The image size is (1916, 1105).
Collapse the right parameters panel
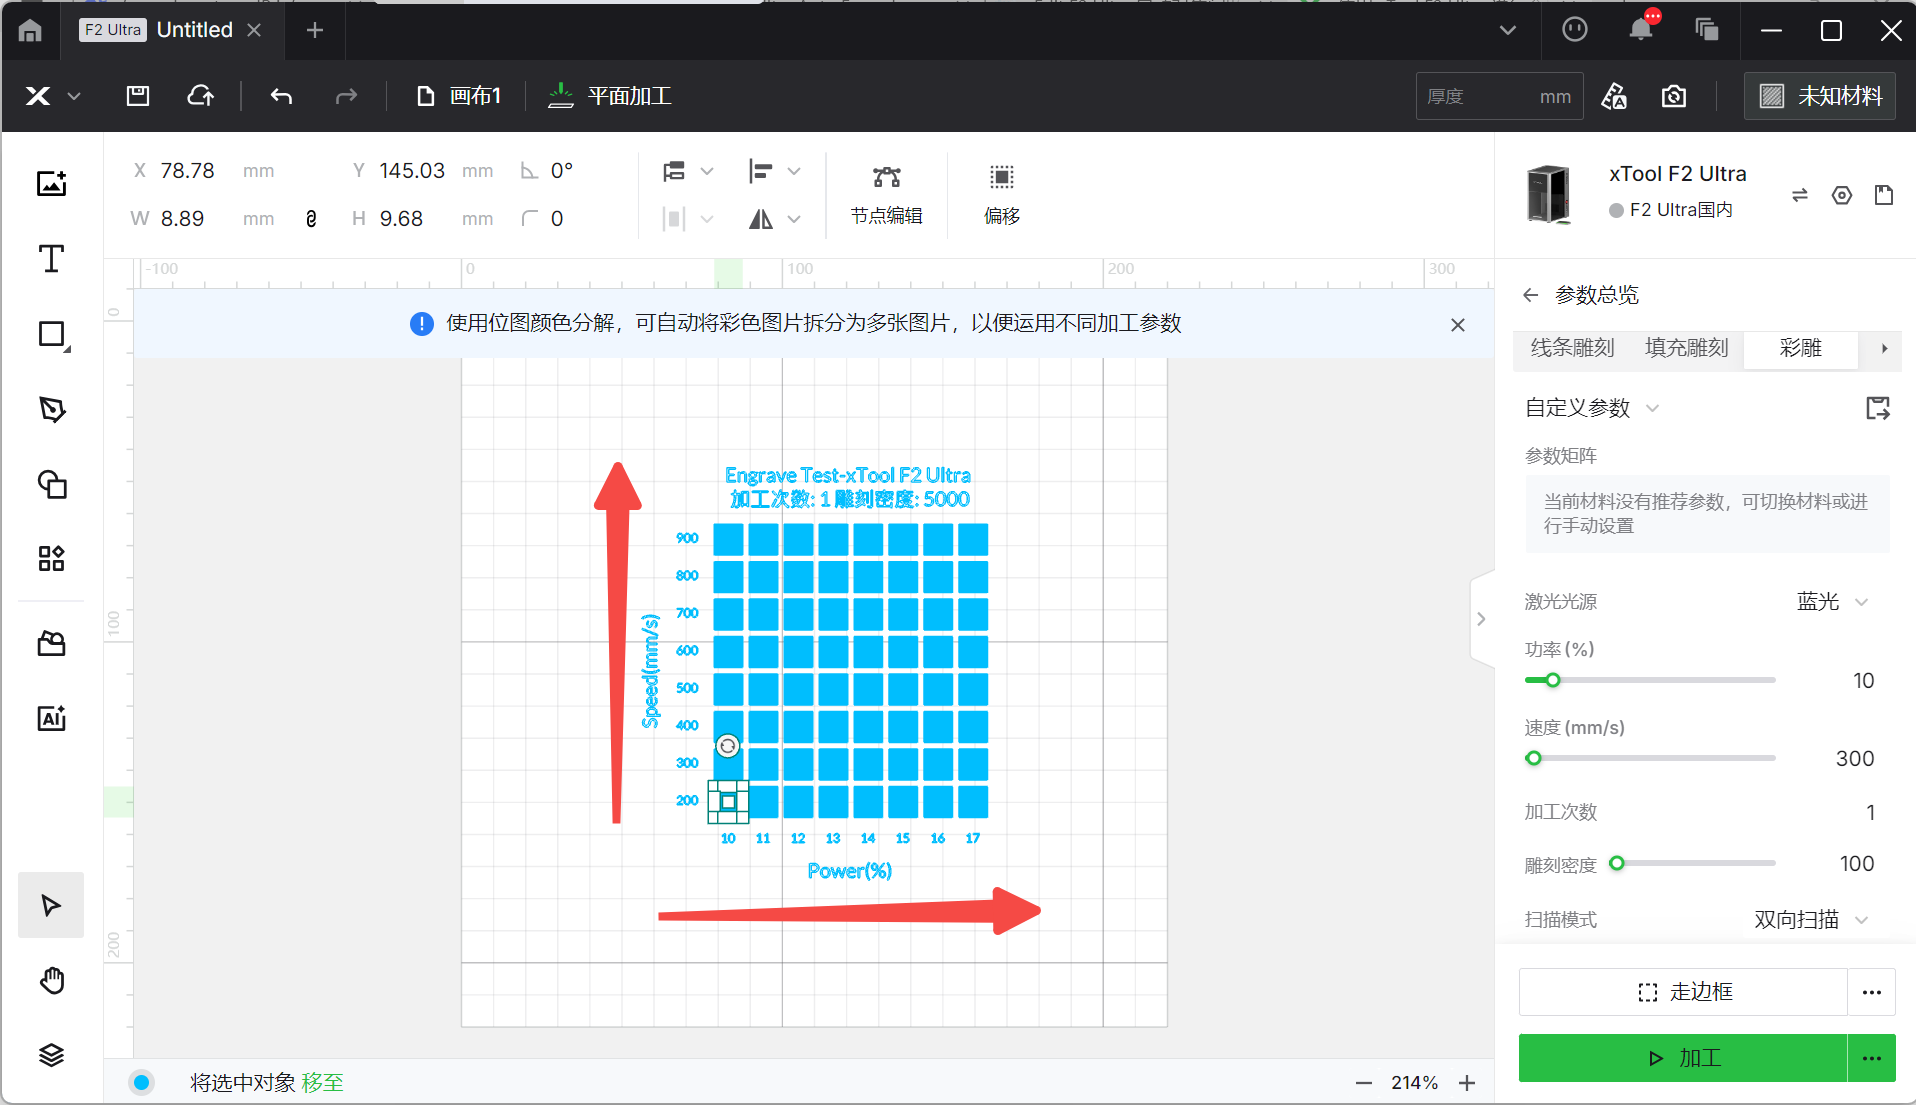[x=1482, y=619]
